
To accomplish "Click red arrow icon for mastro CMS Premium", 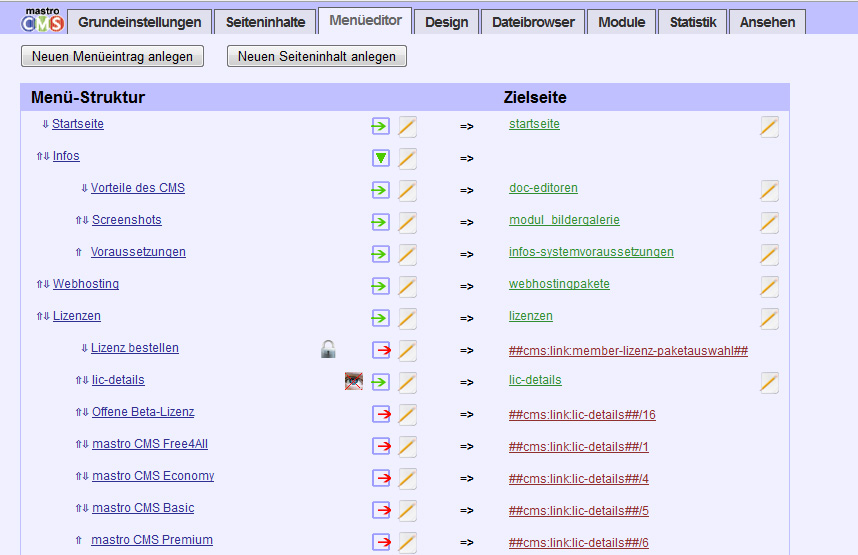I will (381, 542).
